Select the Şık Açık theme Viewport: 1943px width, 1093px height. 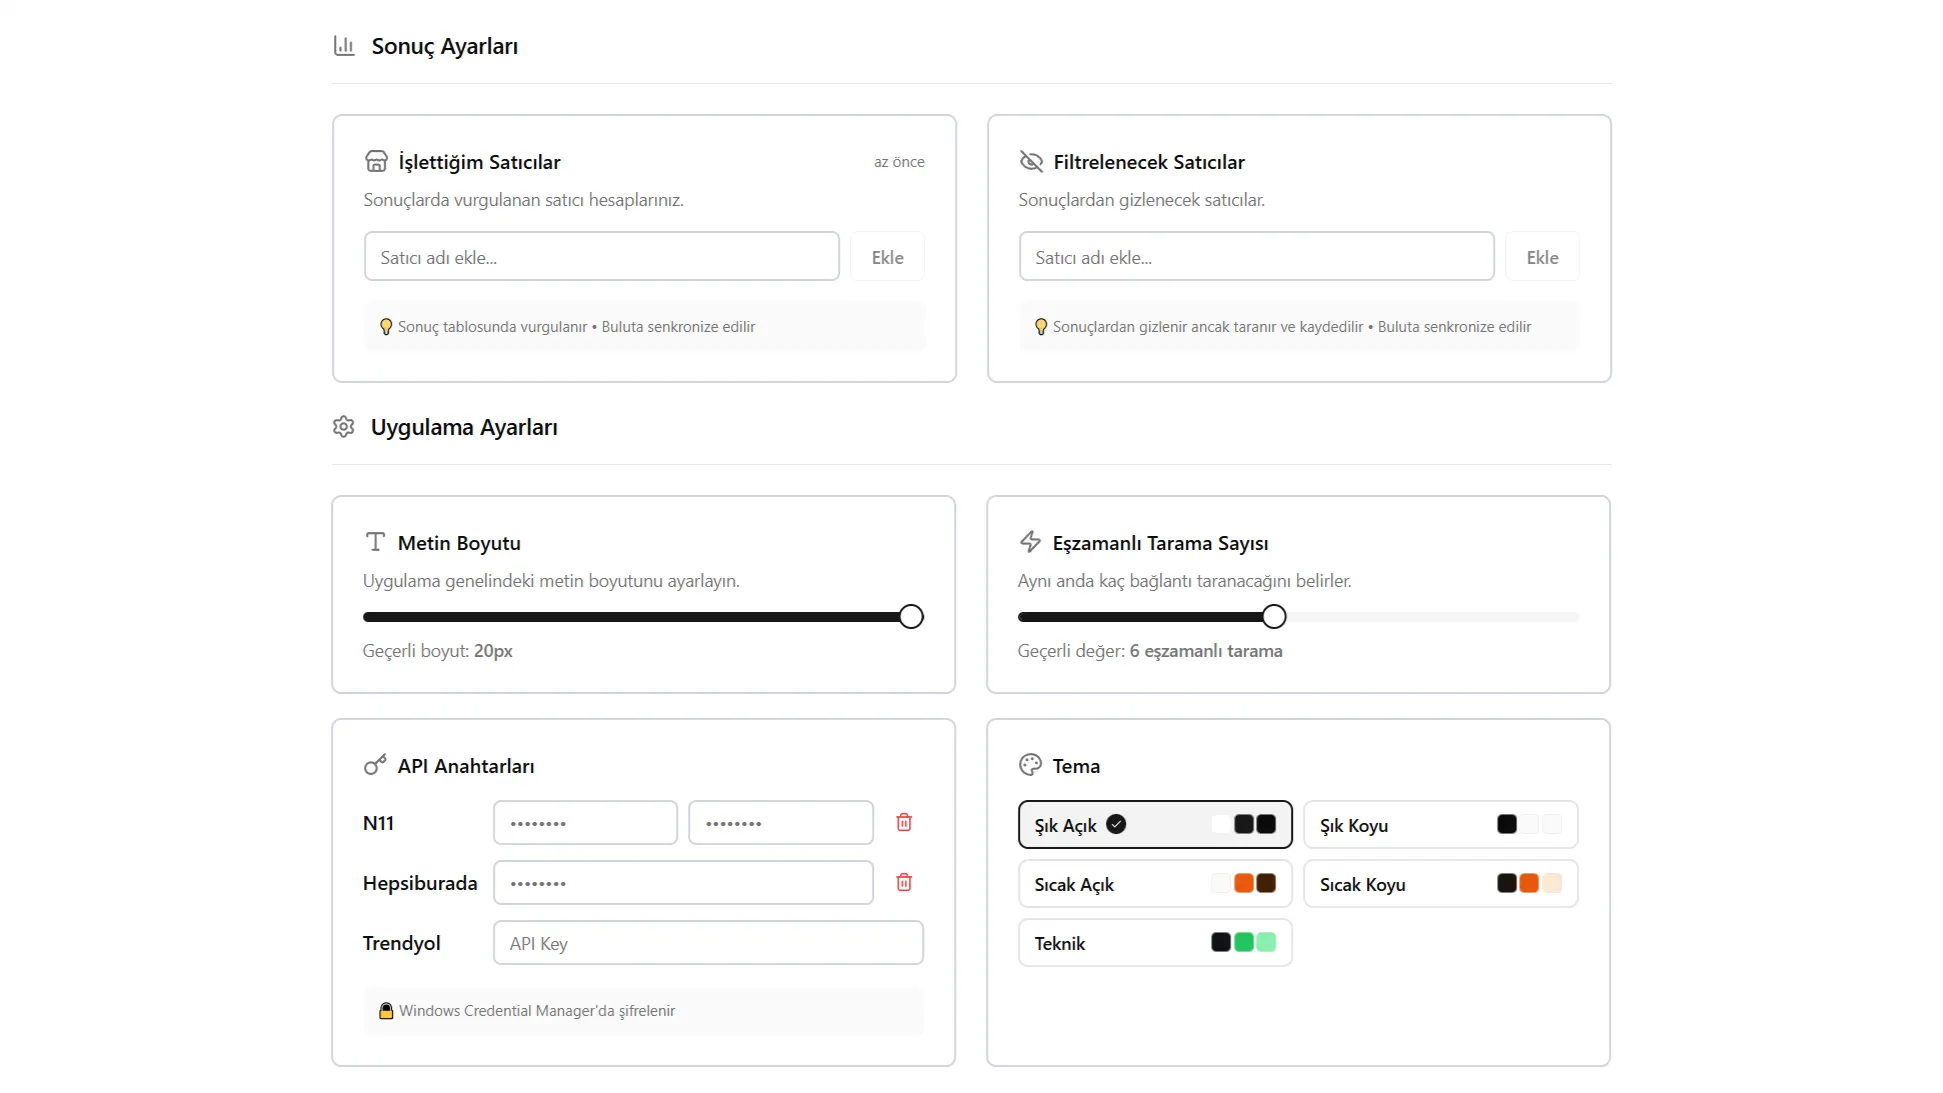[x=1155, y=825]
